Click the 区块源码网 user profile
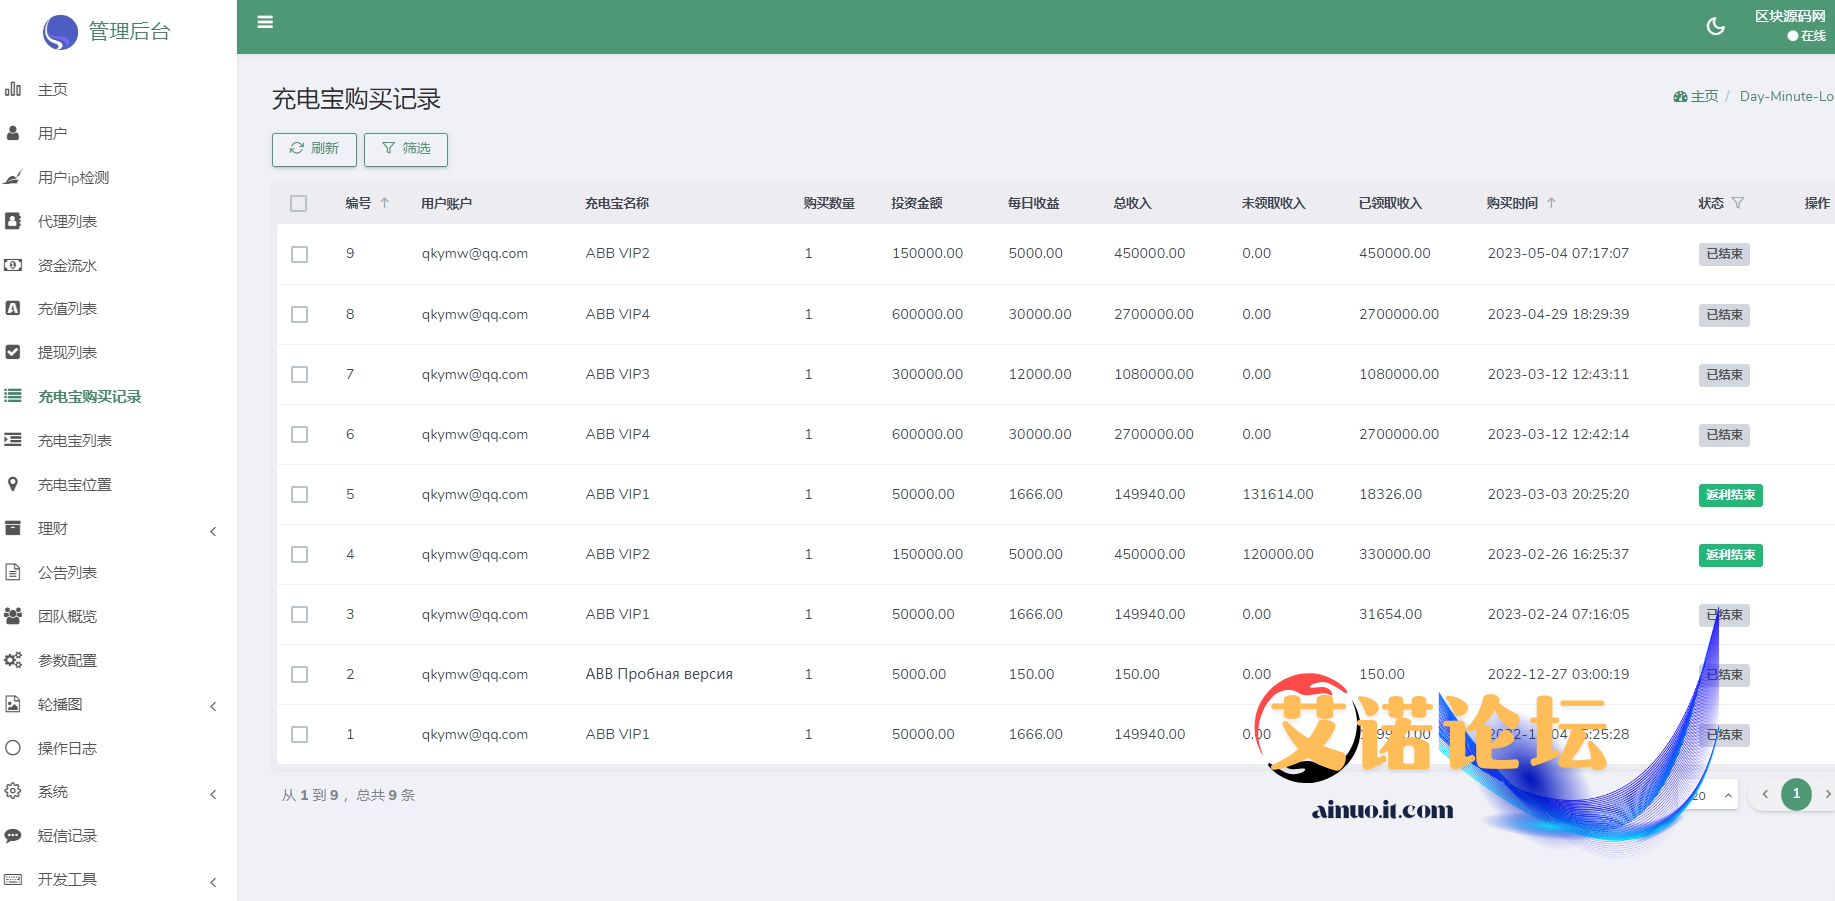 point(1790,26)
